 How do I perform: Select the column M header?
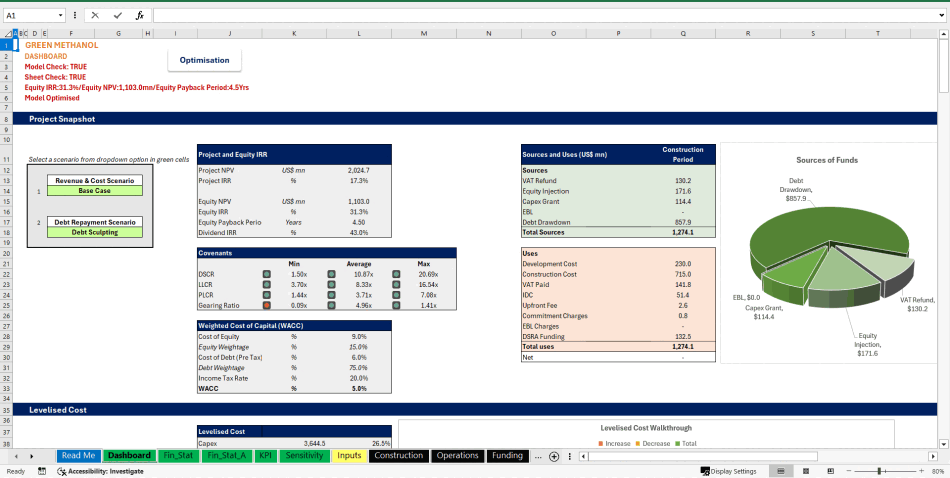(424, 34)
